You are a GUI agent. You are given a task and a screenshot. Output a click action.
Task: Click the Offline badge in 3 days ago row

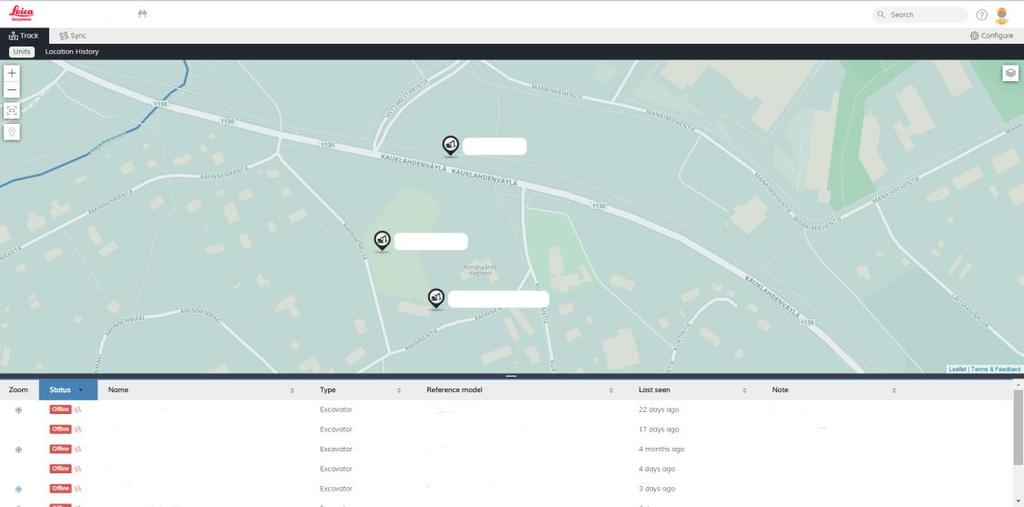tap(61, 488)
